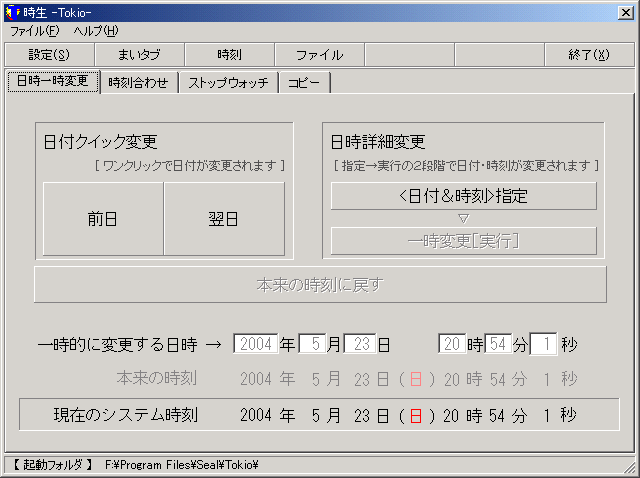The width and height of the screenshot is (640, 478).
Task: Open the ストップウォッチ tab
Action: [x=228, y=83]
